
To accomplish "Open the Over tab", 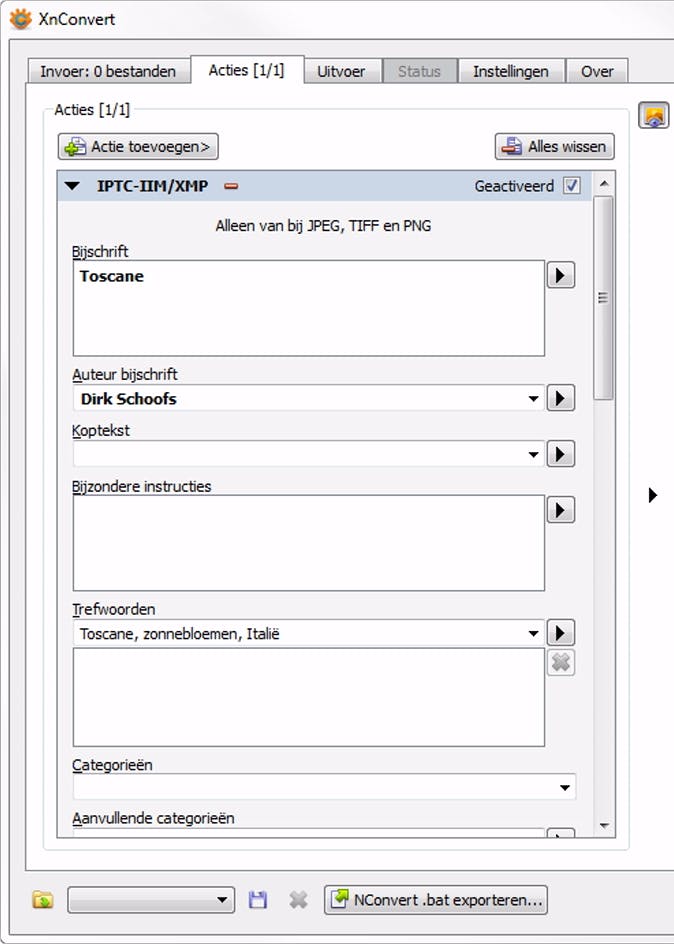I will pos(597,71).
